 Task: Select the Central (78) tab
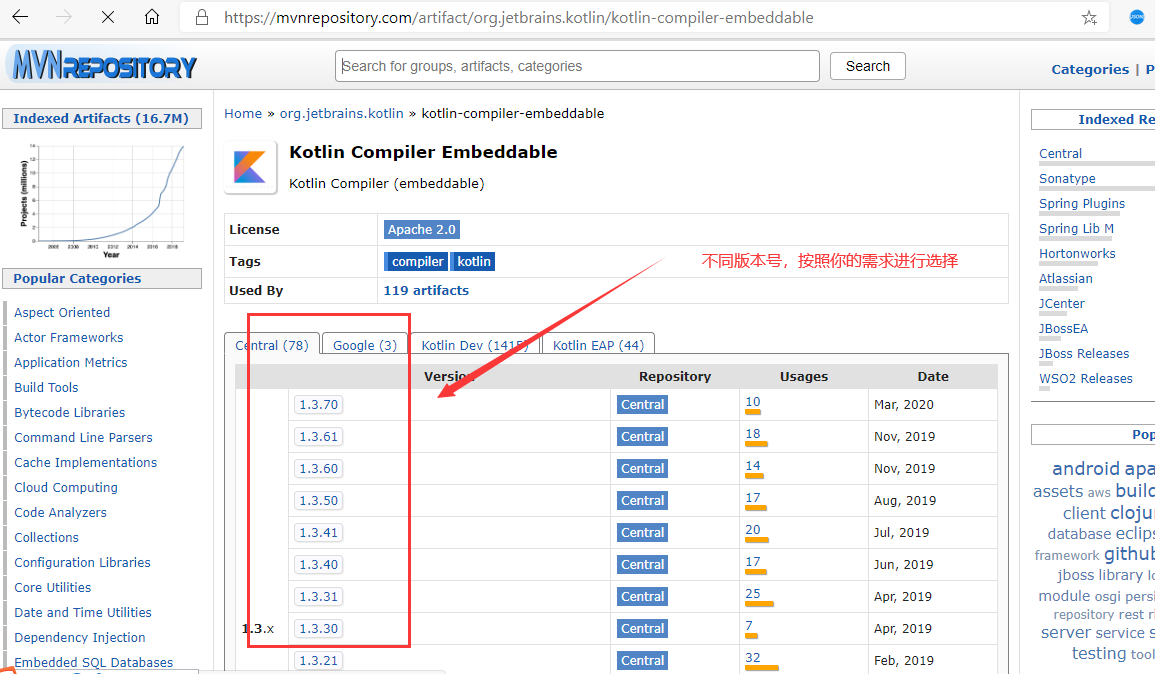pos(272,344)
